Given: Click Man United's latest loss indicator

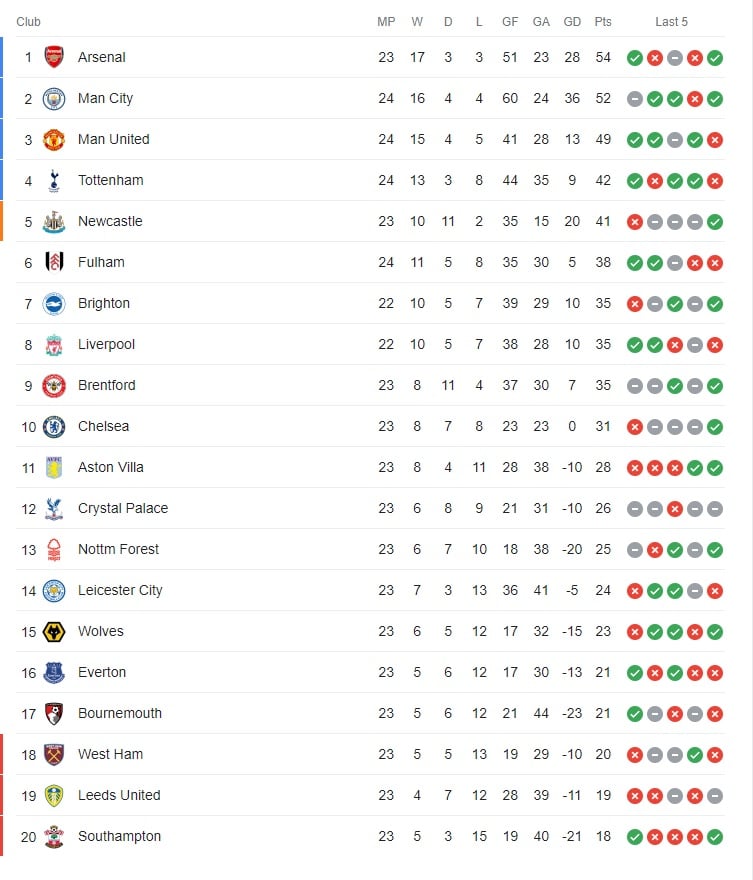Looking at the screenshot, I should tap(715, 140).
